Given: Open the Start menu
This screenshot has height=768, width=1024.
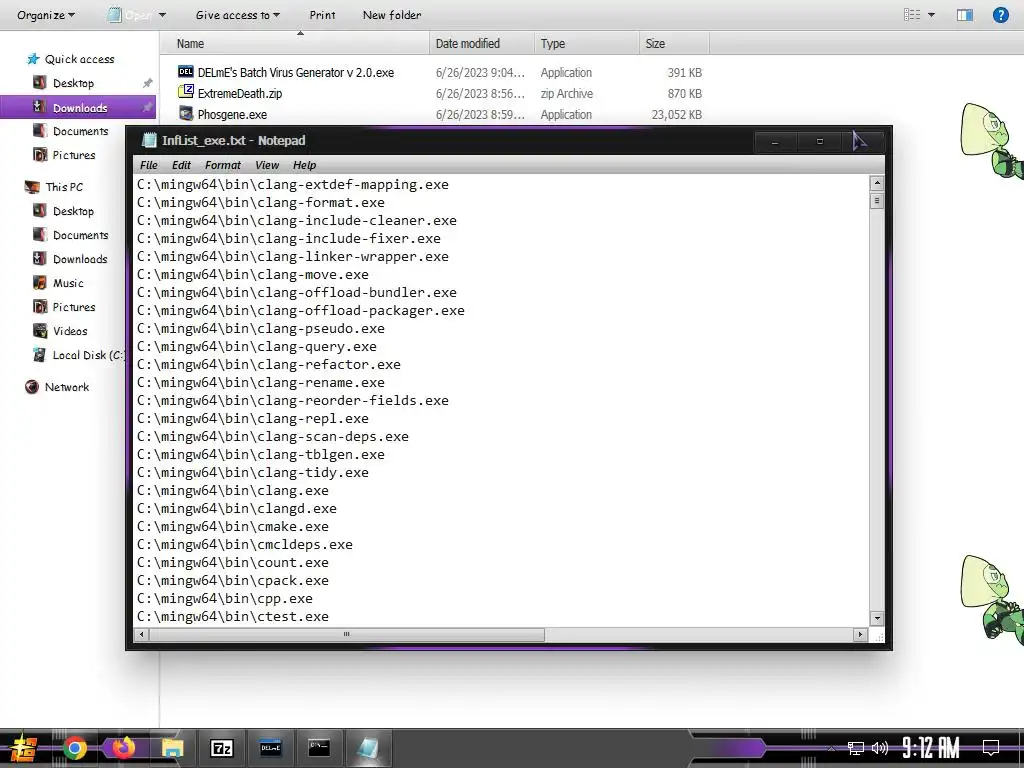Looking at the screenshot, I should (22, 749).
